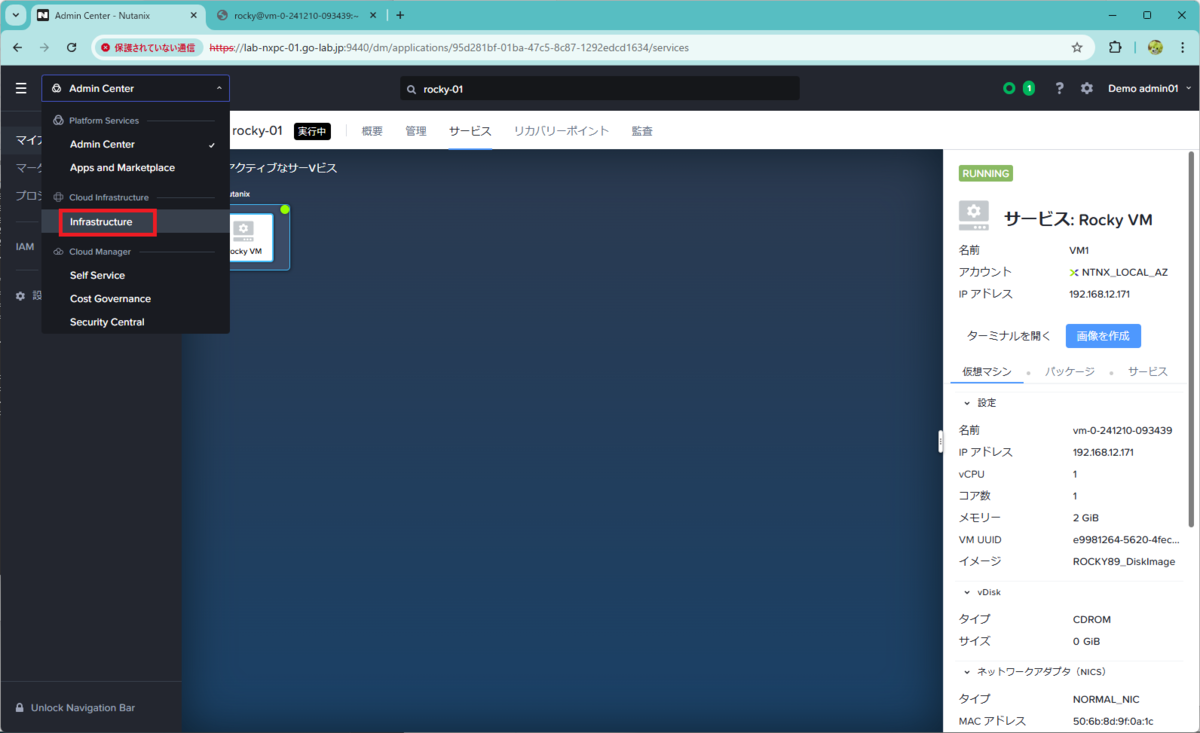Open the tab search chevron in Chrome
The width and height of the screenshot is (1200, 733).
tap(16, 15)
